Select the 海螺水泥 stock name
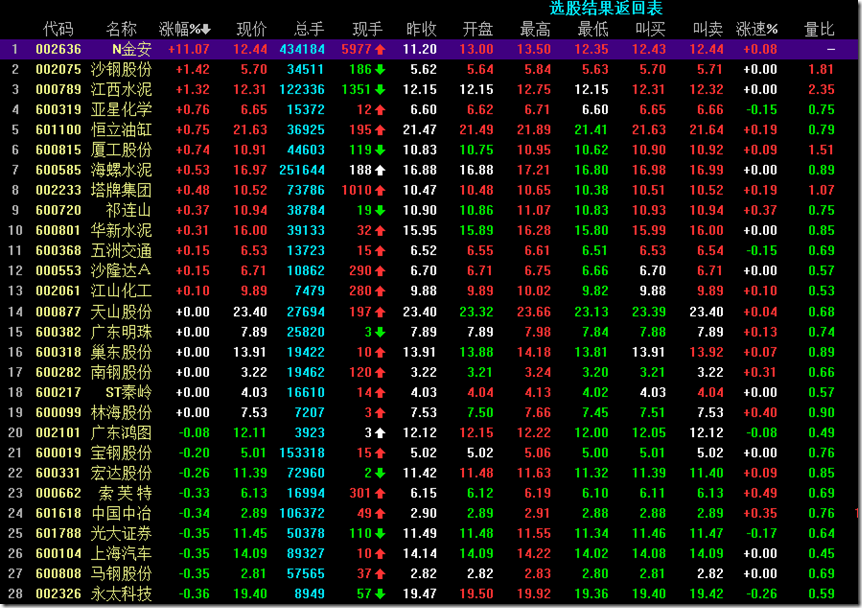Image resolution: width=862 pixels, height=608 pixels. [121, 170]
